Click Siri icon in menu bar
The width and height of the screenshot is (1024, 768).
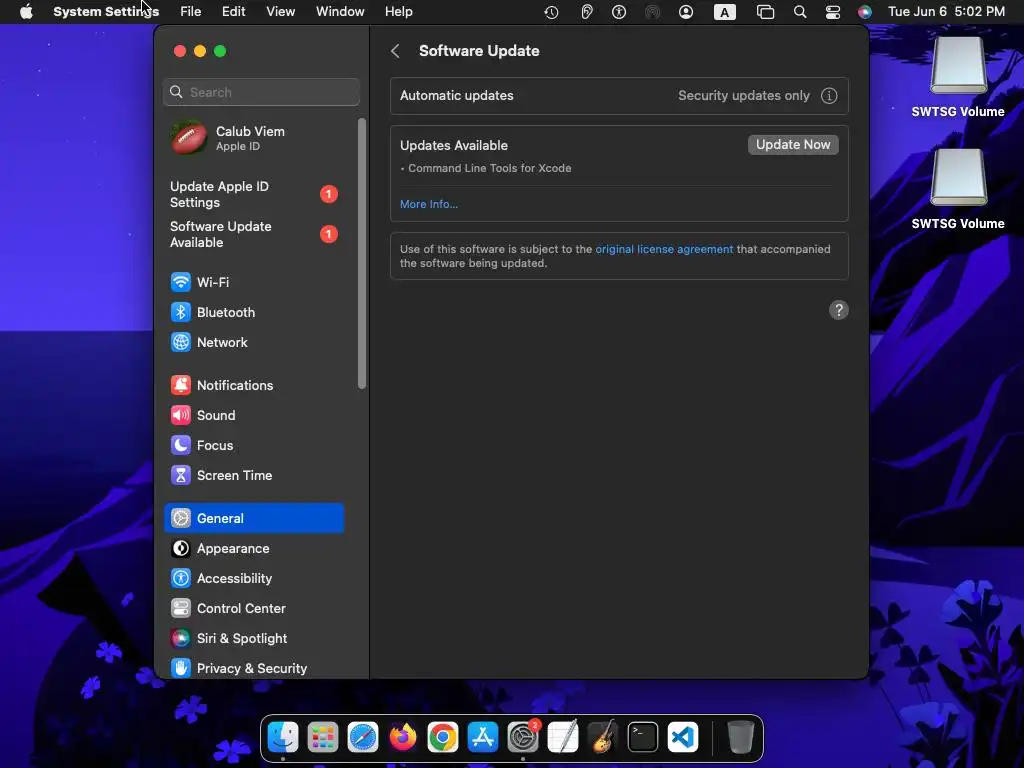tap(865, 12)
